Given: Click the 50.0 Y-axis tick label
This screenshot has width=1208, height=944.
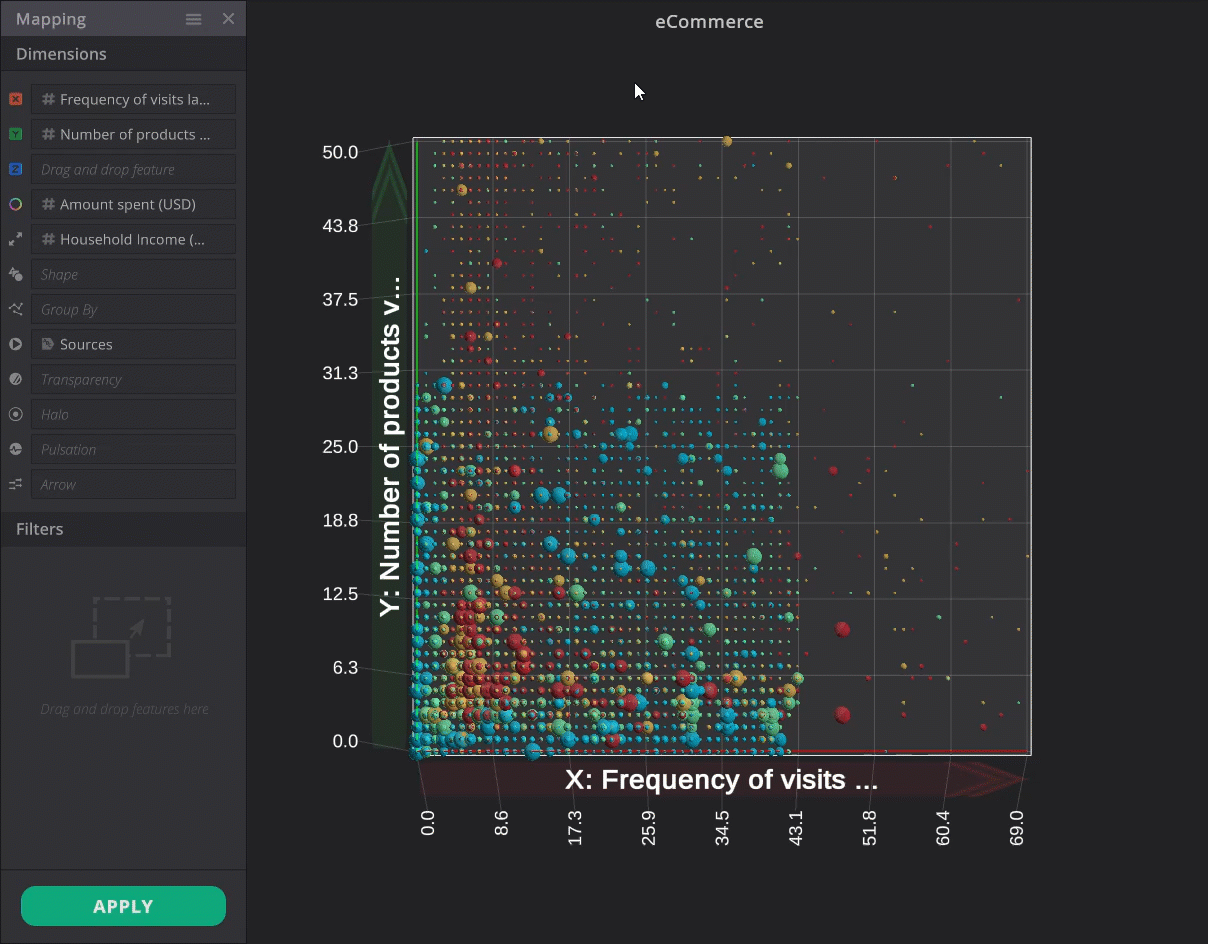Looking at the screenshot, I should [340, 152].
